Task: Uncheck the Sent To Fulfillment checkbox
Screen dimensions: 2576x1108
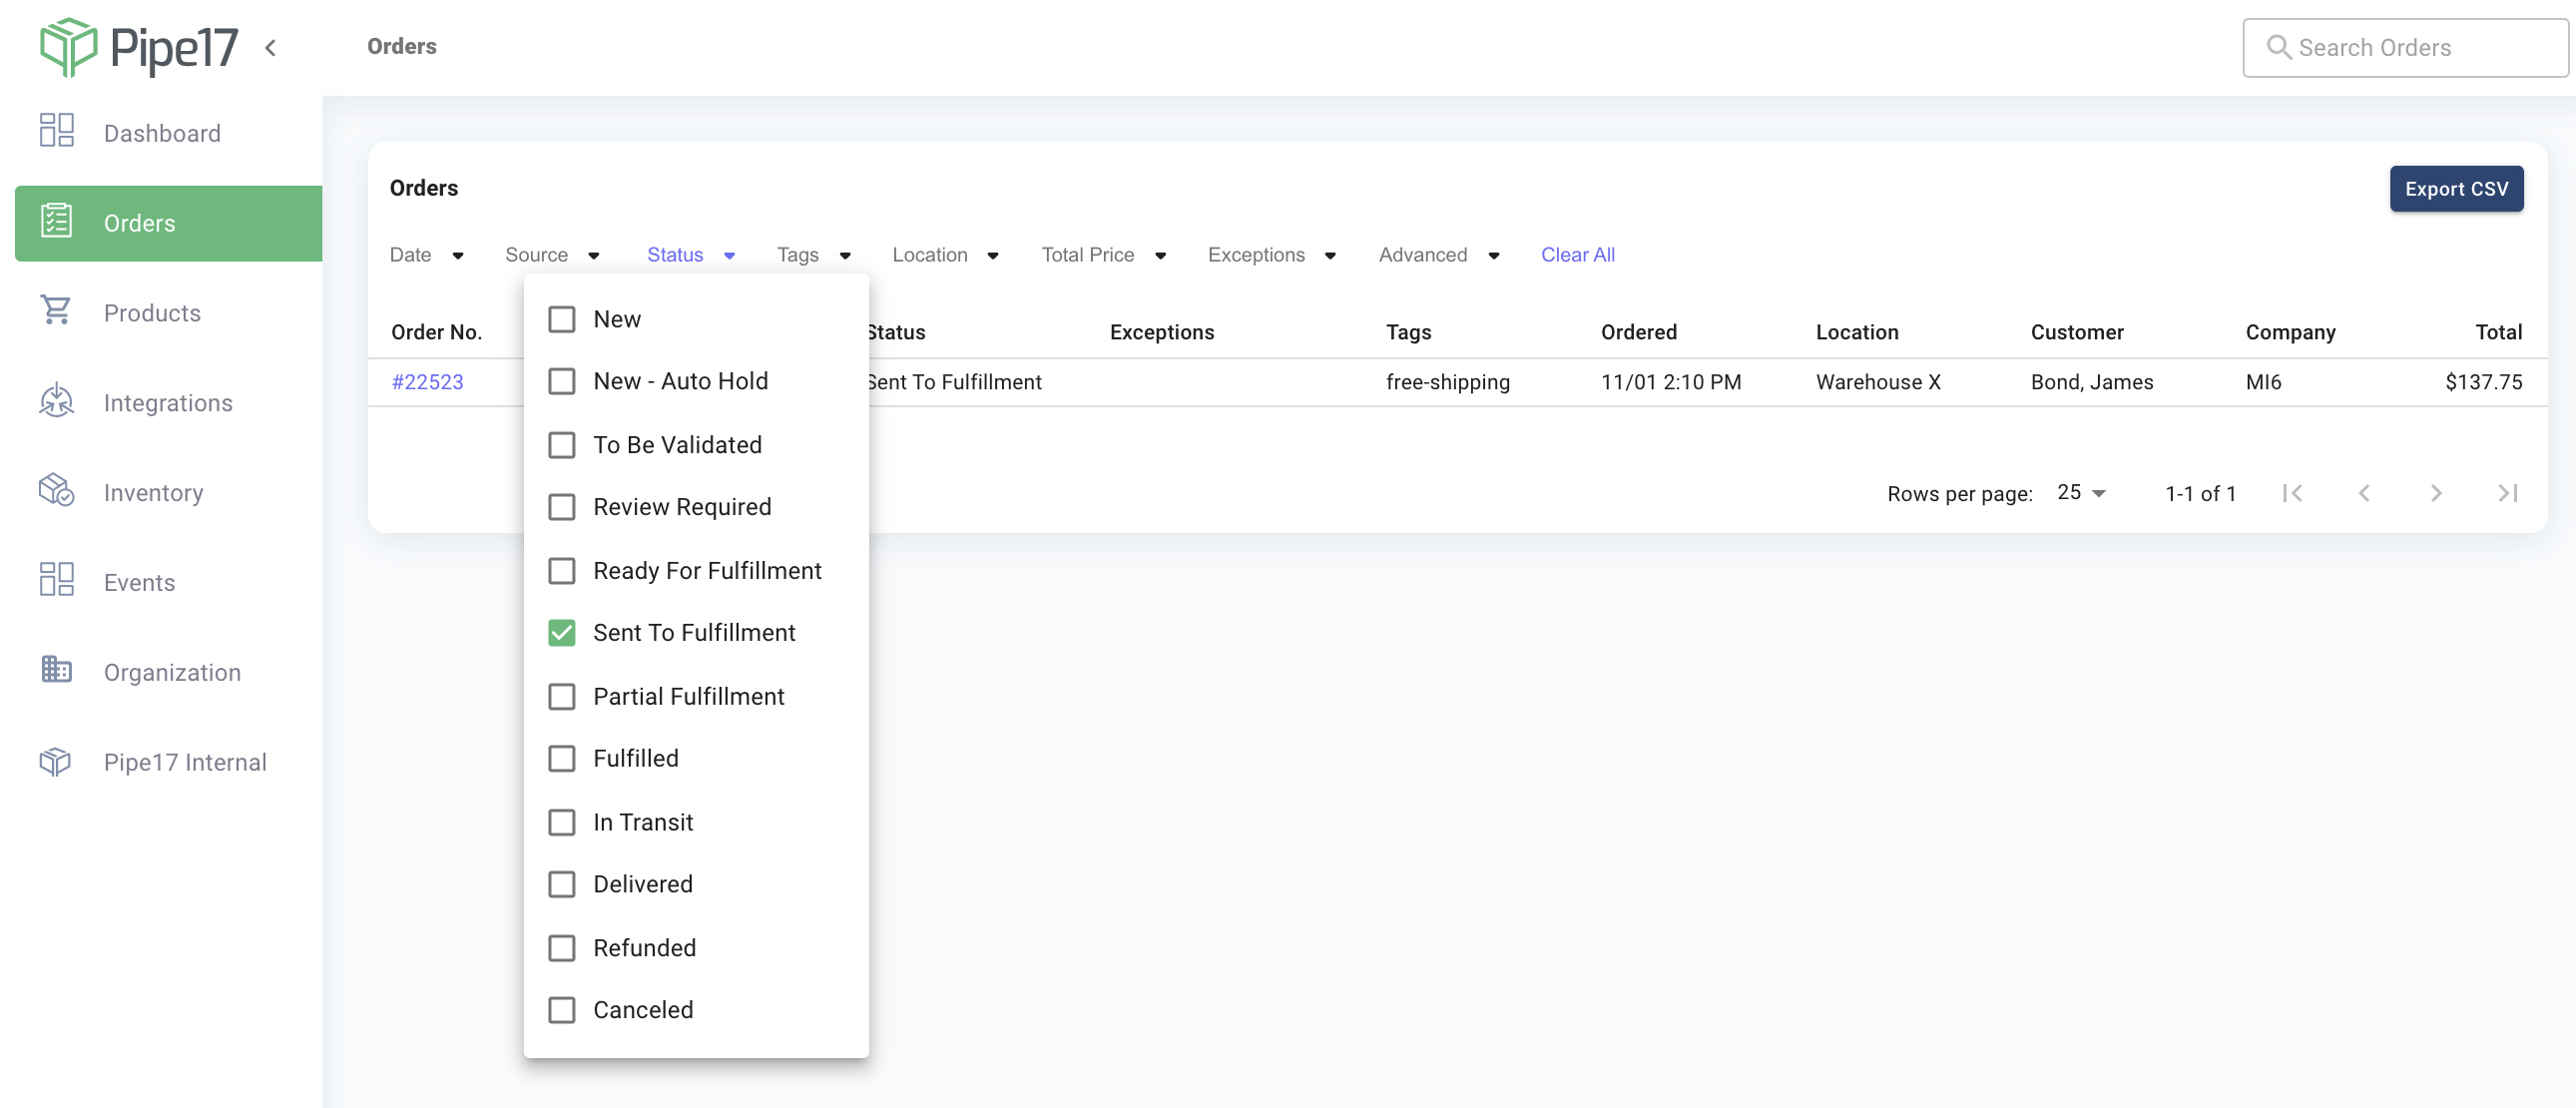Action: pos(562,633)
